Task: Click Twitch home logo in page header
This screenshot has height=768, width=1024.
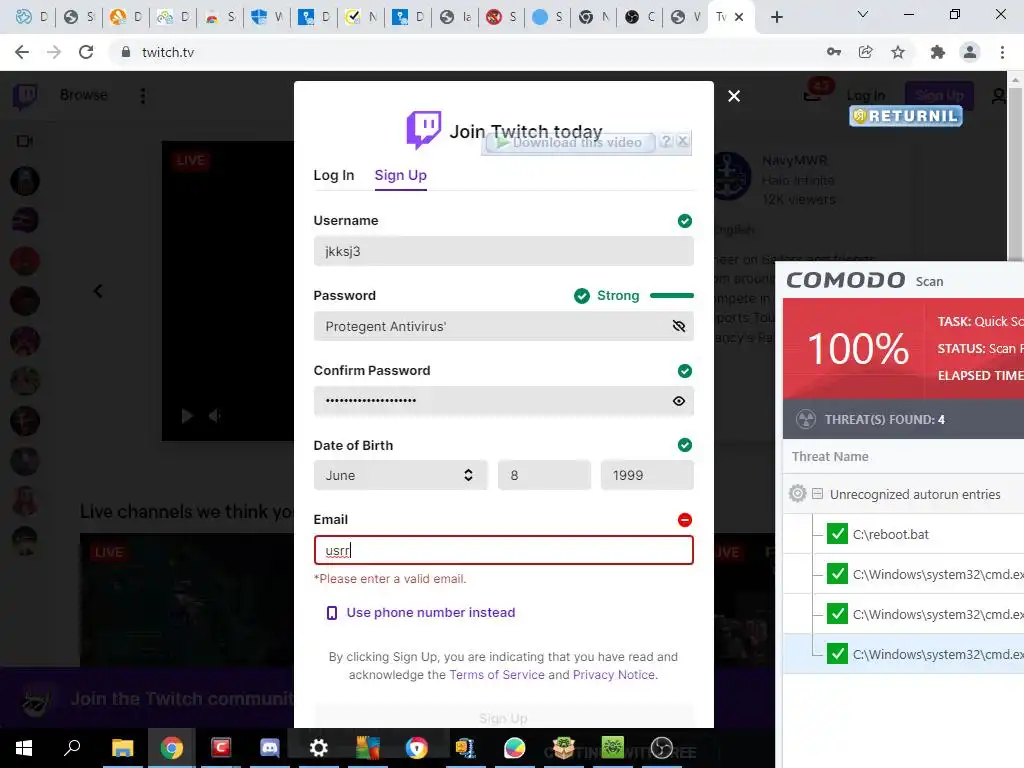Action: 25,97
